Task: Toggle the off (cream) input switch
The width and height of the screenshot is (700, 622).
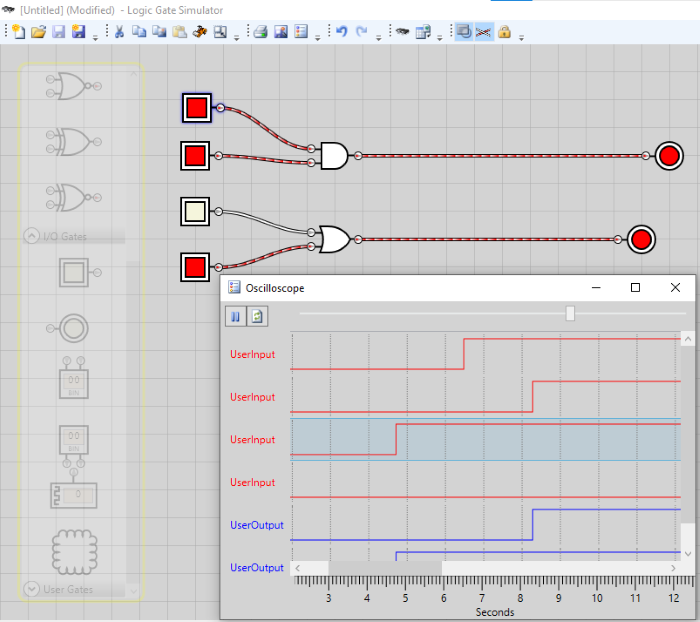Action: tap(195, 212)
